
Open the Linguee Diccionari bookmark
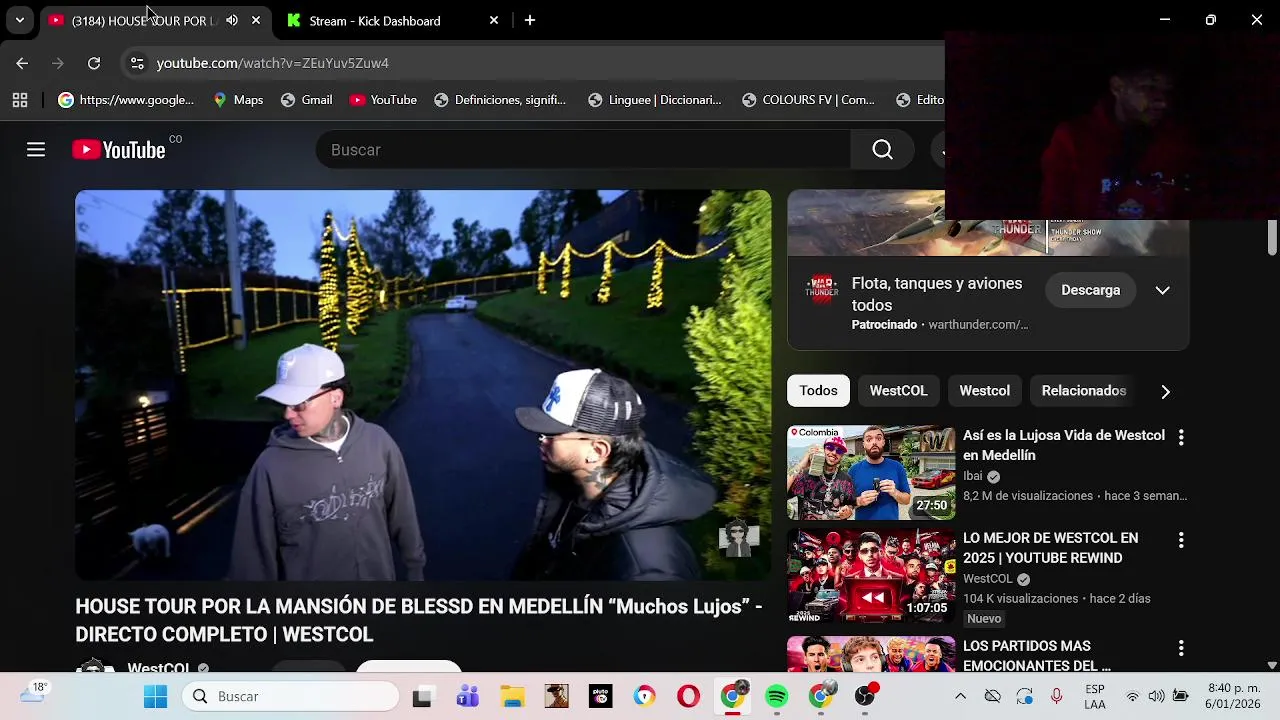655,100
